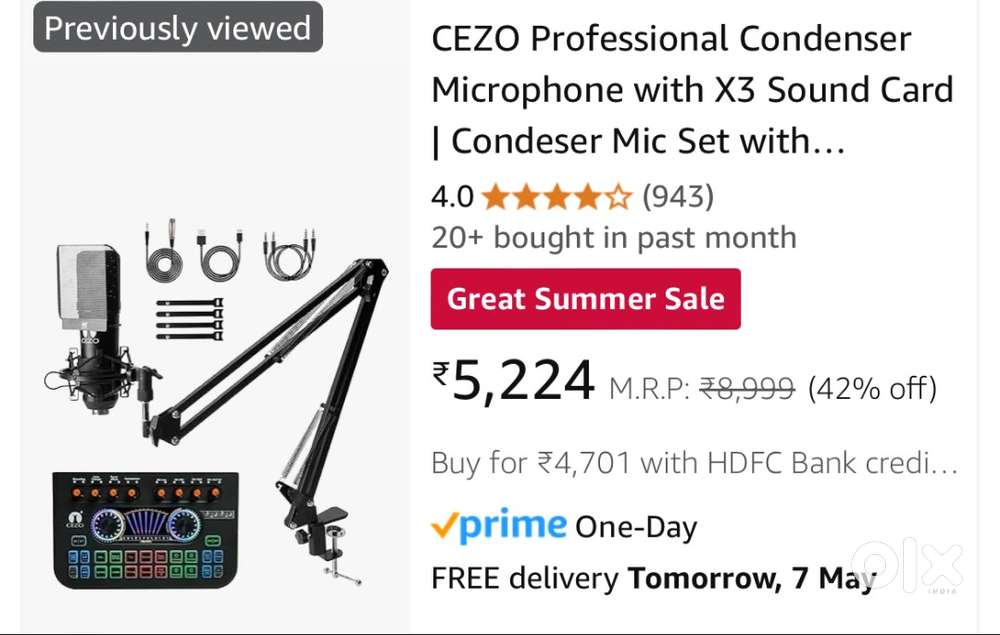Click the OLX watermark logo
The width and height of the screenshot is (1000, 635).
[907, 566]
